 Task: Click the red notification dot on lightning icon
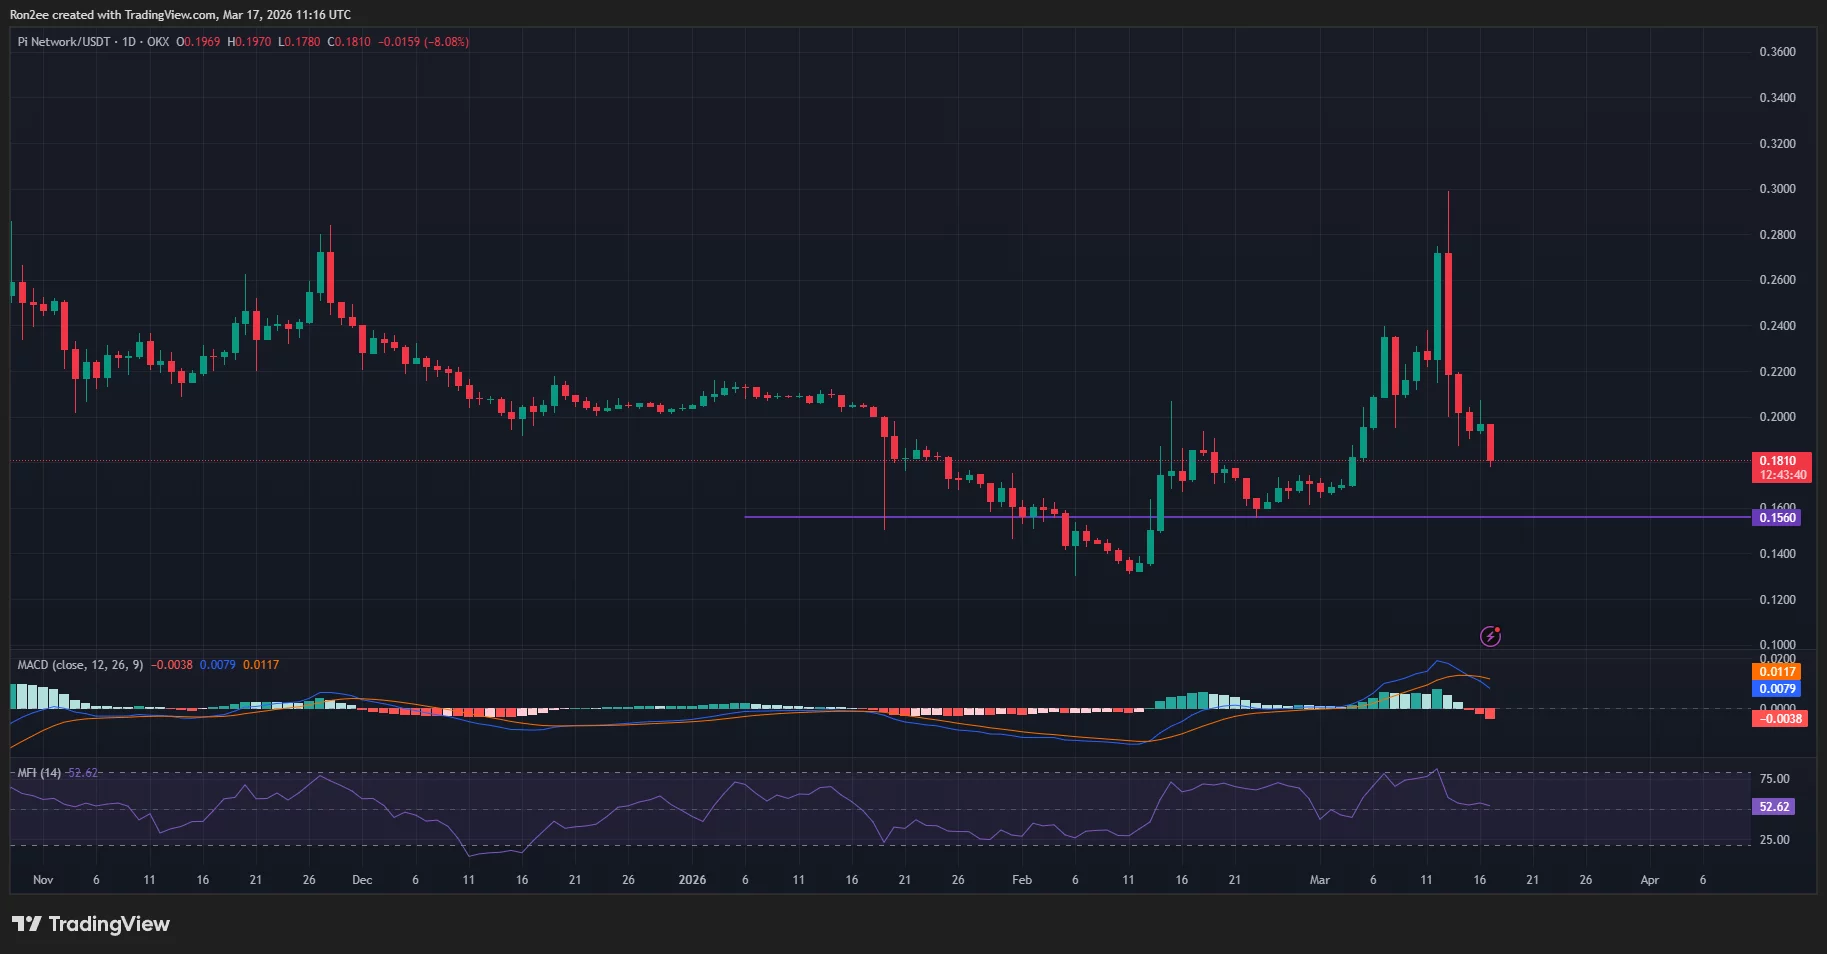1499,627
